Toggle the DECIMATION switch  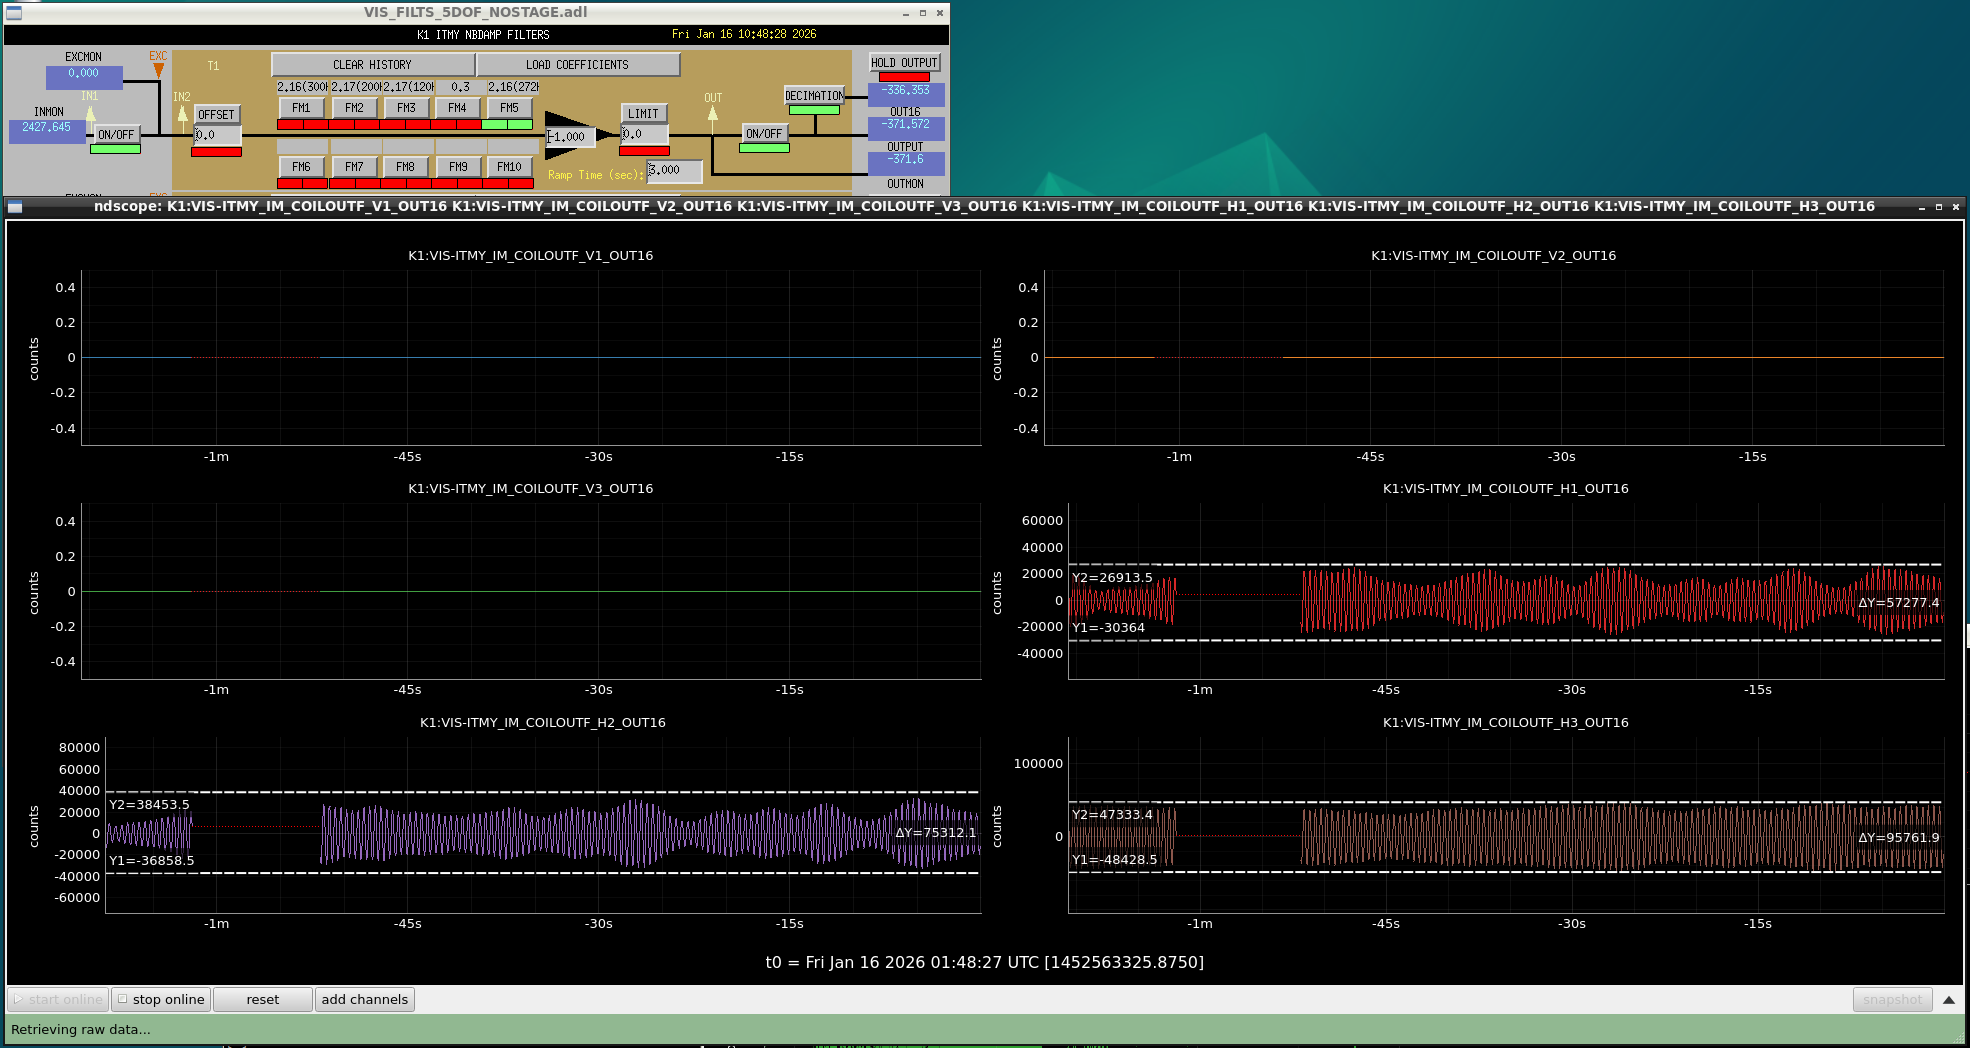[814, 95]
